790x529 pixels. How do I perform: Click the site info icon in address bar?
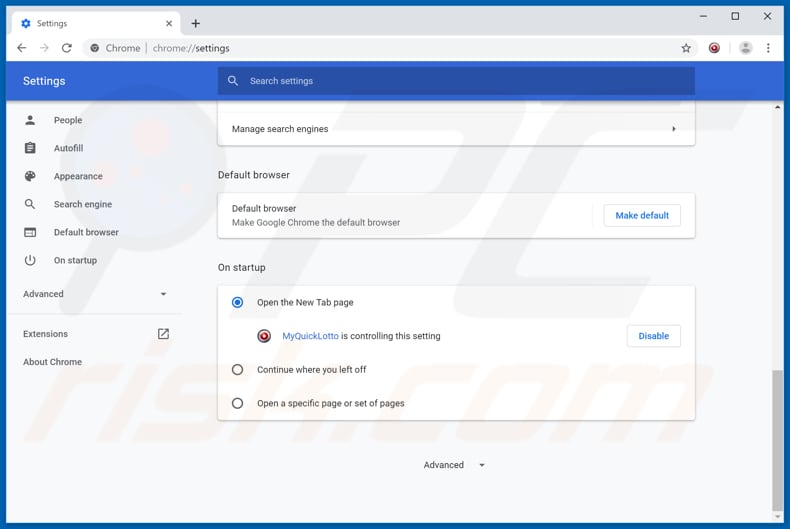95,48
